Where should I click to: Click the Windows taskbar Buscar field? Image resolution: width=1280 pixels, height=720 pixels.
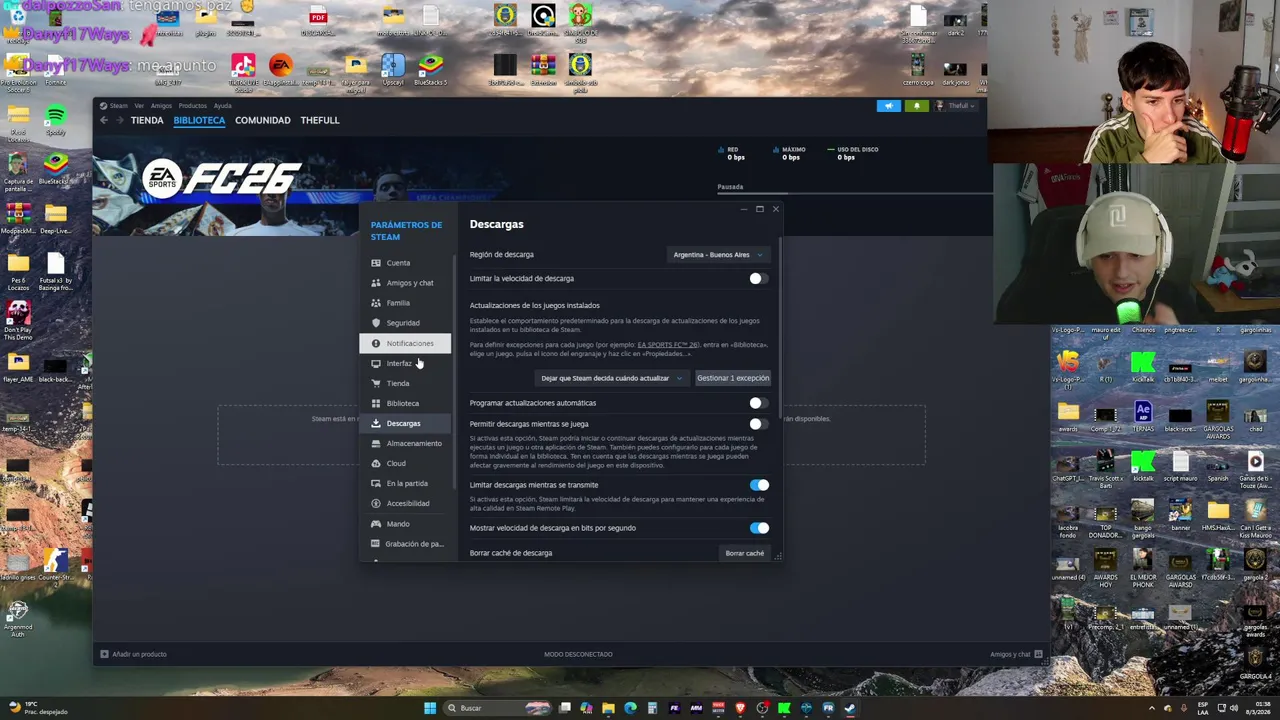tap(495, 708)
